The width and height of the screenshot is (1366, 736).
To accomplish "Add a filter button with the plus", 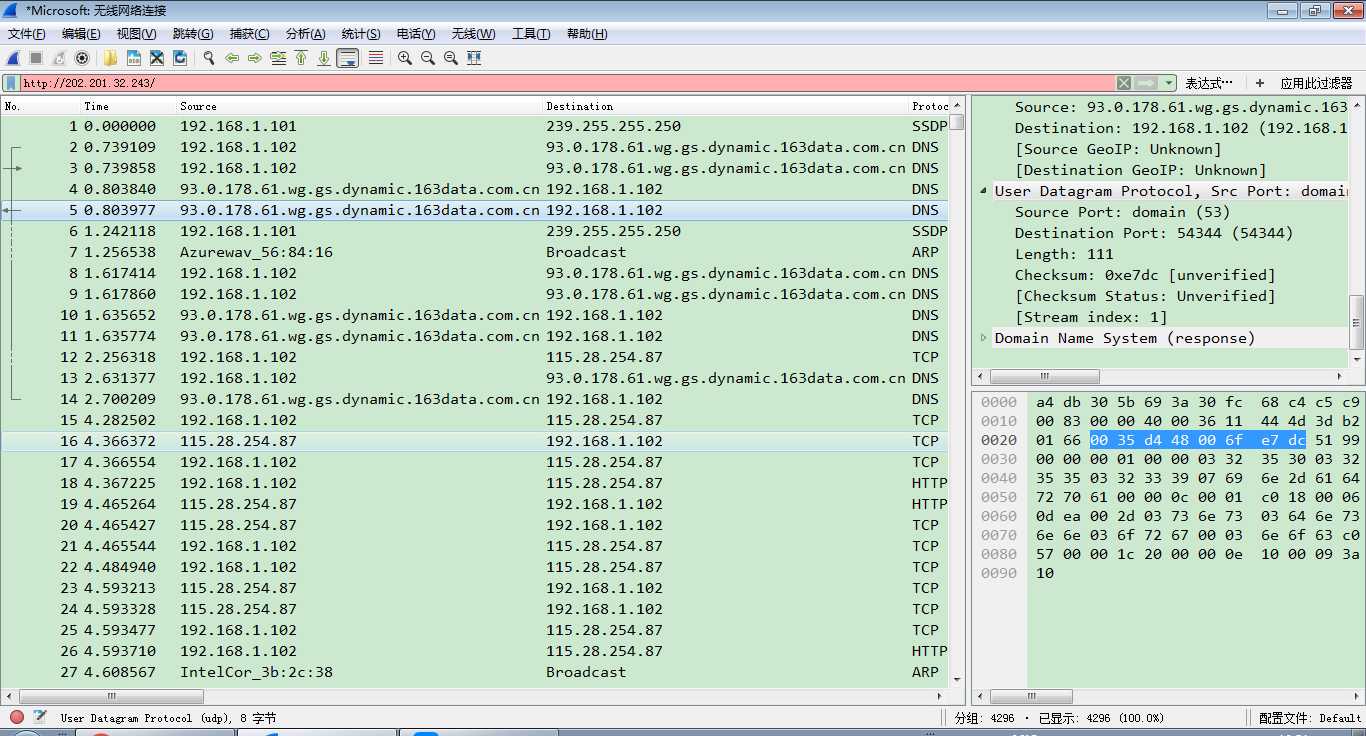I will [1260, 83].
